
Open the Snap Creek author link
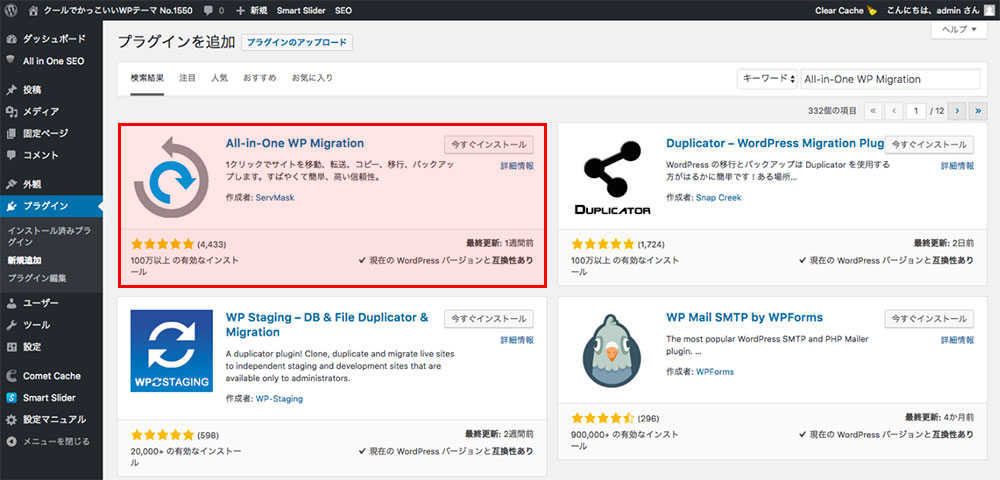click(719, 198)
